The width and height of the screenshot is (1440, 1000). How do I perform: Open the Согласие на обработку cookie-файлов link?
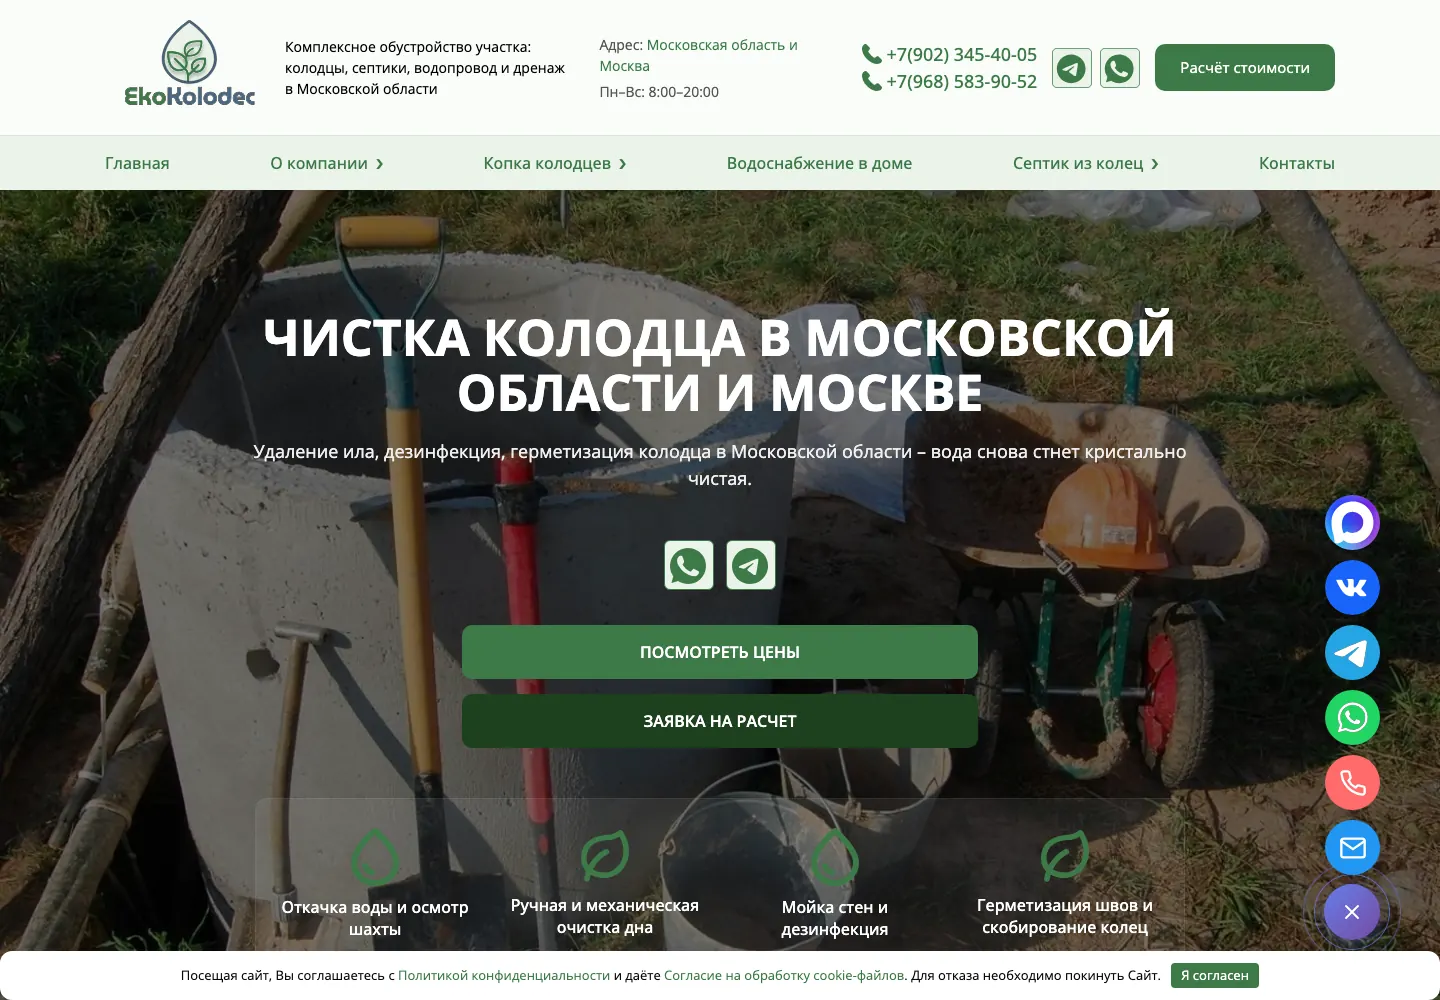pos(784,975)
